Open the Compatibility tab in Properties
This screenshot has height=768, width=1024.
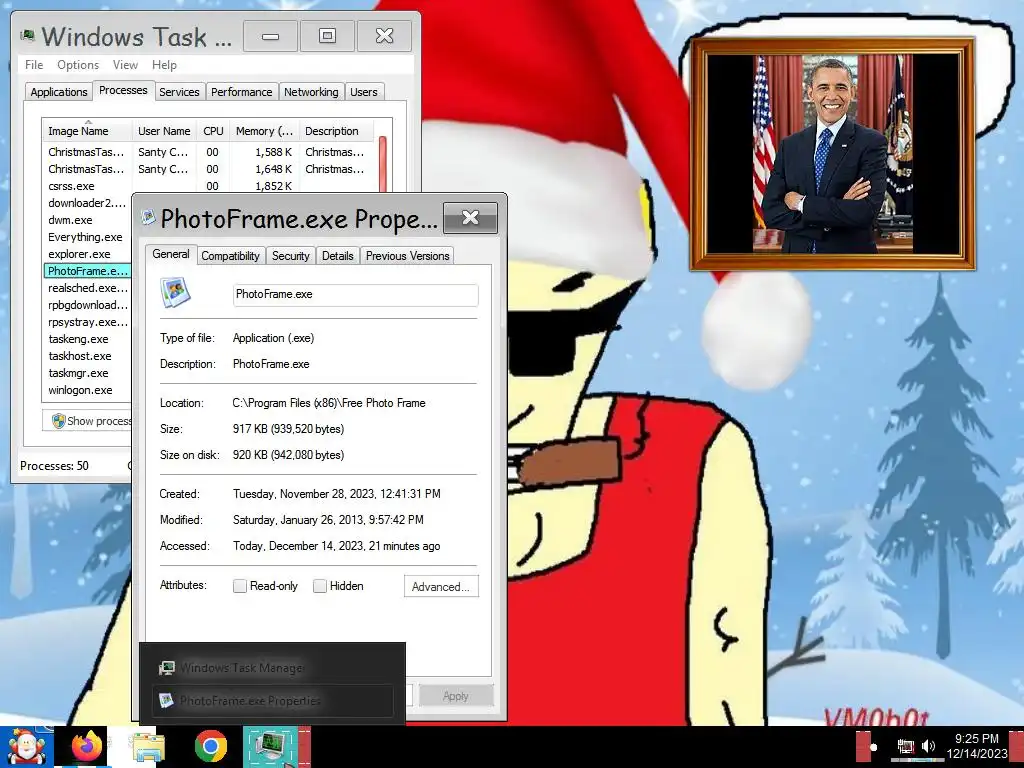(x=230, y=256)
